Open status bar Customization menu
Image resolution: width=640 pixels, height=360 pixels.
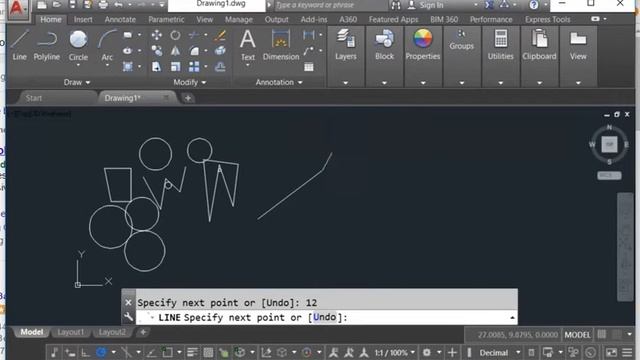coord(627,352)
